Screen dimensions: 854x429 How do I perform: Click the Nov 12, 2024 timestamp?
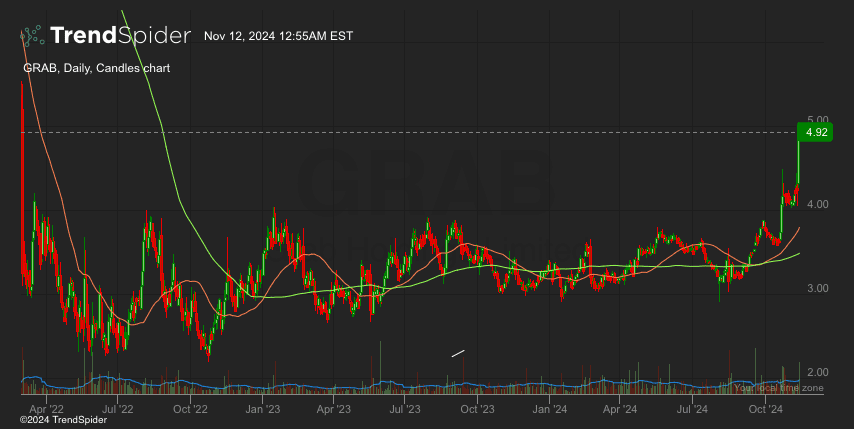point(278,36)
